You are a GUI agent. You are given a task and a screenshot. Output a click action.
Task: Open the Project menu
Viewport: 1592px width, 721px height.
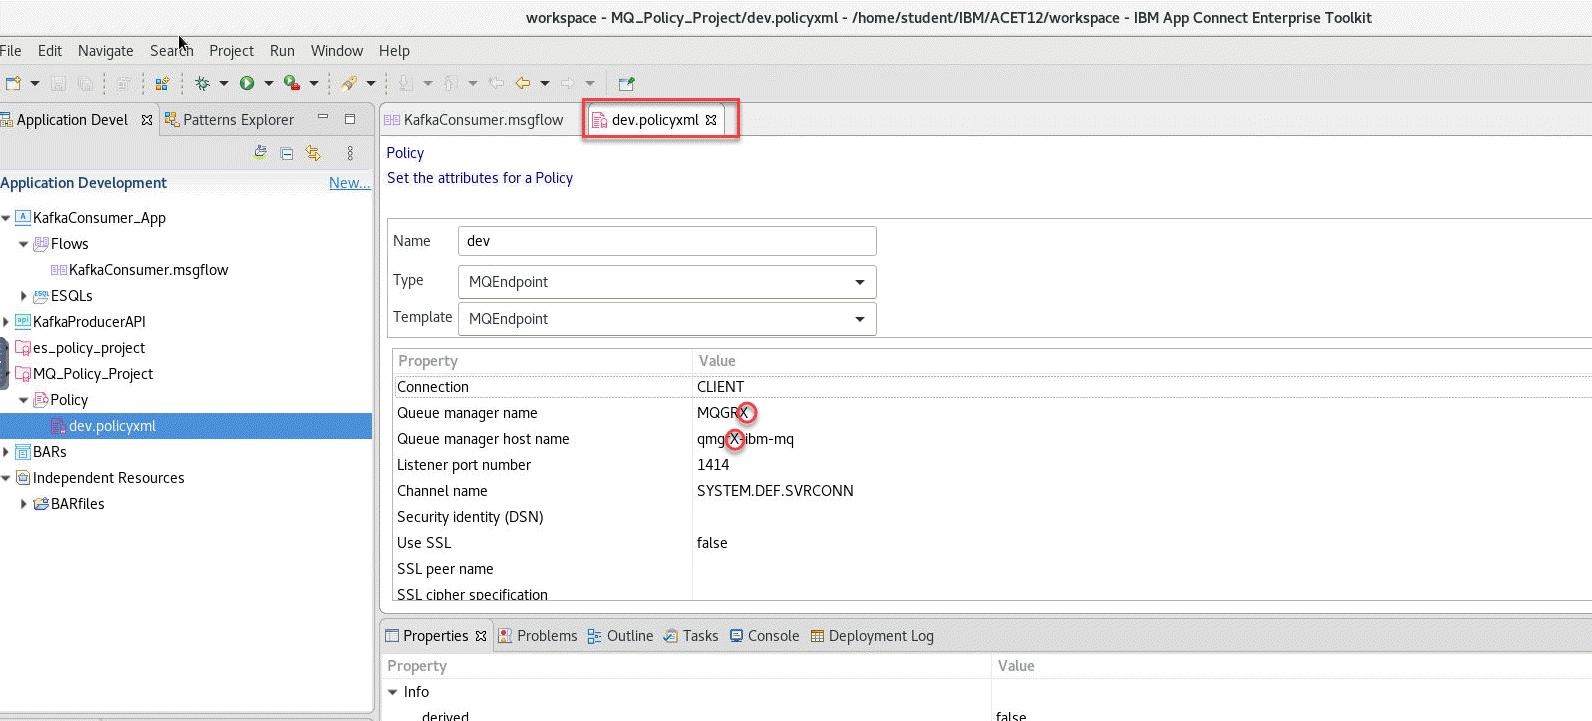[x=231, y=51]
